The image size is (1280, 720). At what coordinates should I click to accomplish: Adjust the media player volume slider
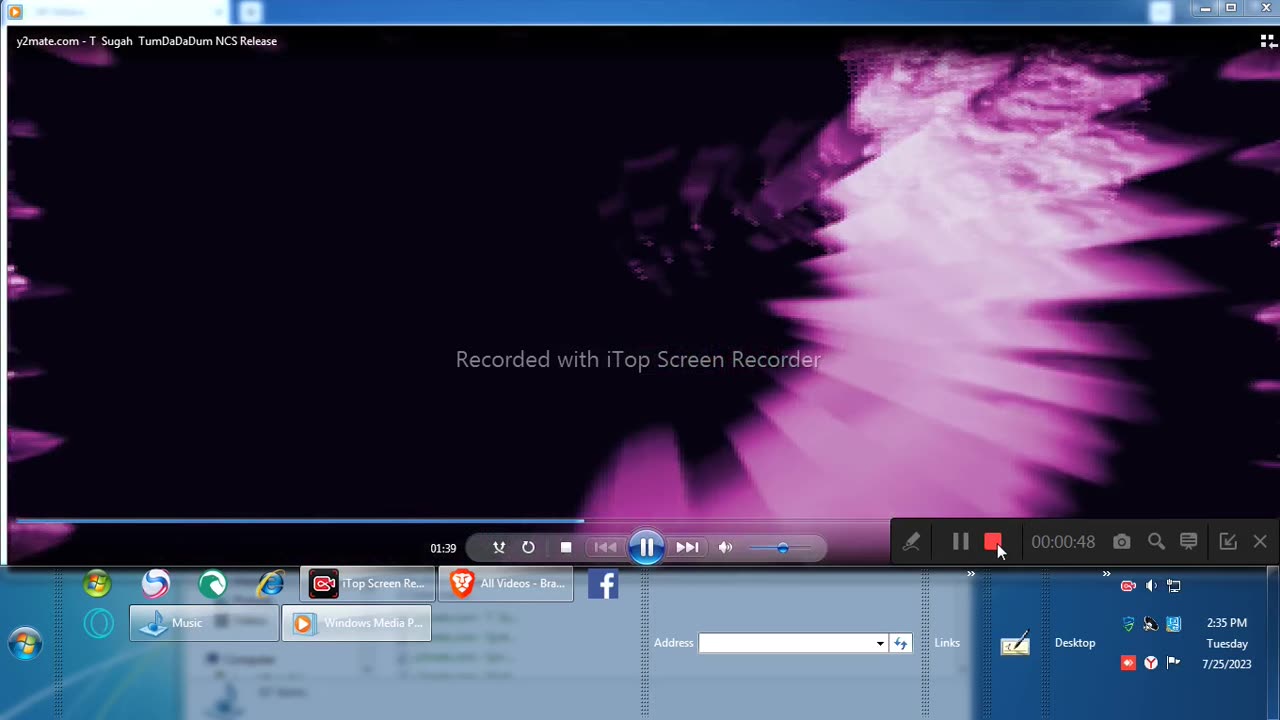pyautogui.click(x=782, y=548)
